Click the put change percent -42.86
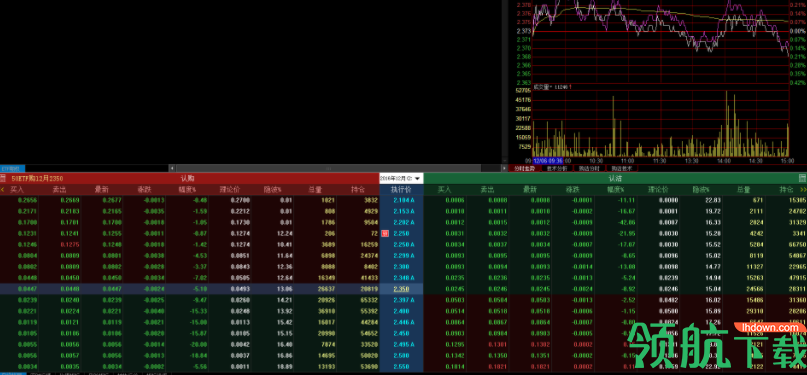Screen dimensions: 807x375 pos(626,222)
